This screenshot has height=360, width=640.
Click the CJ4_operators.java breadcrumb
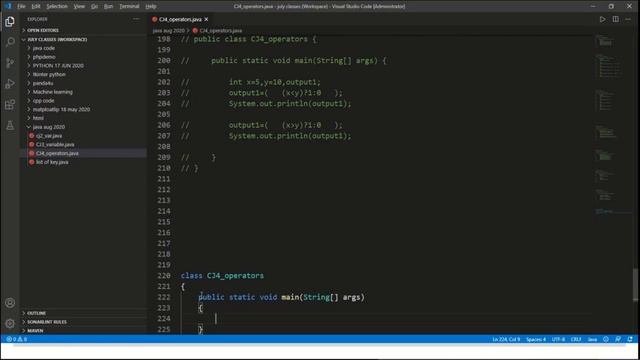pos(220,30)
